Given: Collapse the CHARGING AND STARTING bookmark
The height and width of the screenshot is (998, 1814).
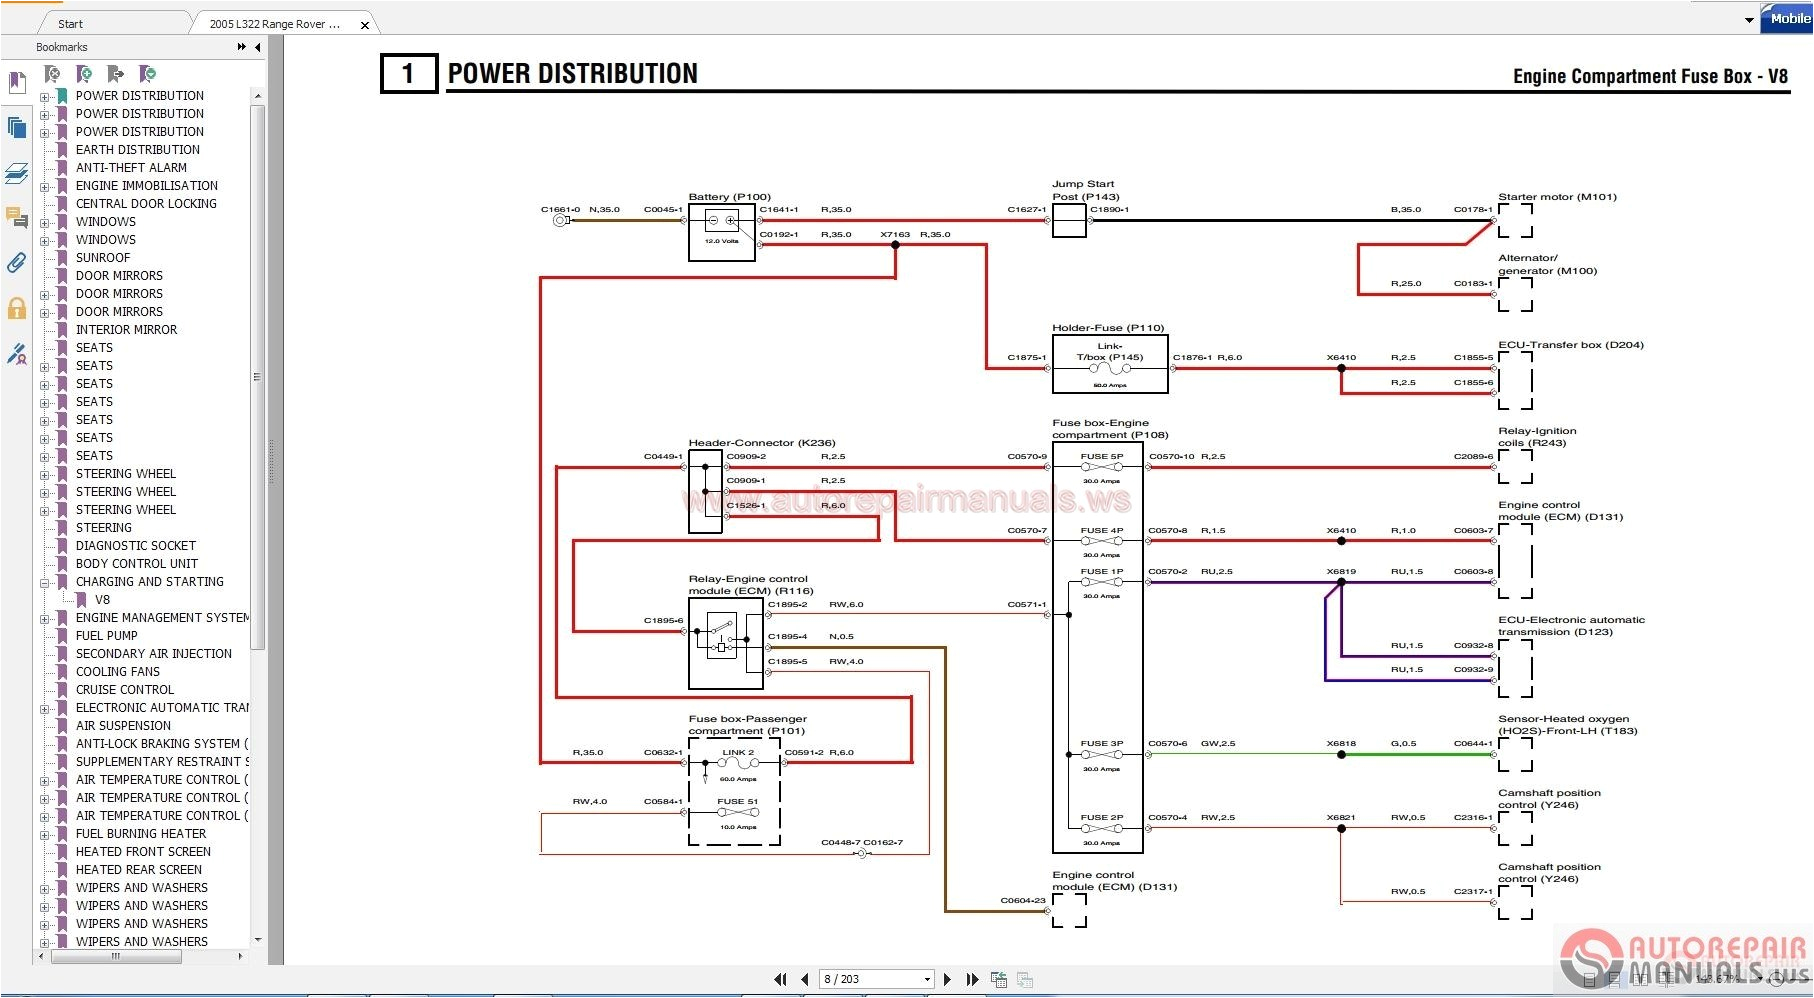Looking at the screenshot, I should tap(43, 582).
